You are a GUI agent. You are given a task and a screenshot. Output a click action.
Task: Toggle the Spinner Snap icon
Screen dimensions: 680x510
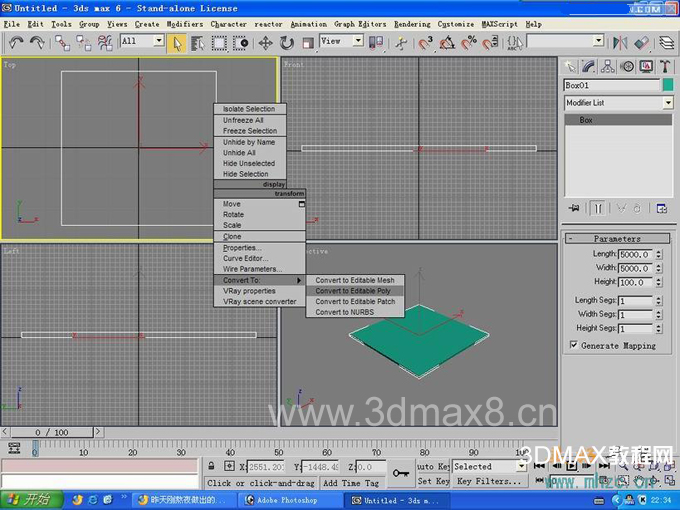point(490,43)
